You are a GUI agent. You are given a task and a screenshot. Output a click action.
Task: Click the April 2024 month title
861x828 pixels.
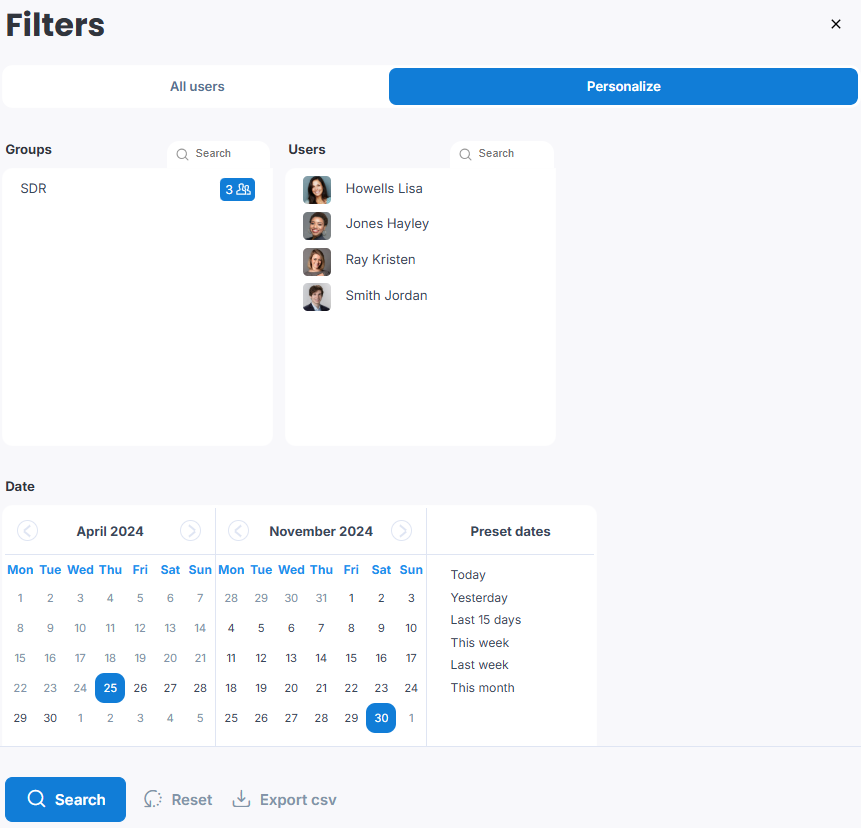click(110, 532)
